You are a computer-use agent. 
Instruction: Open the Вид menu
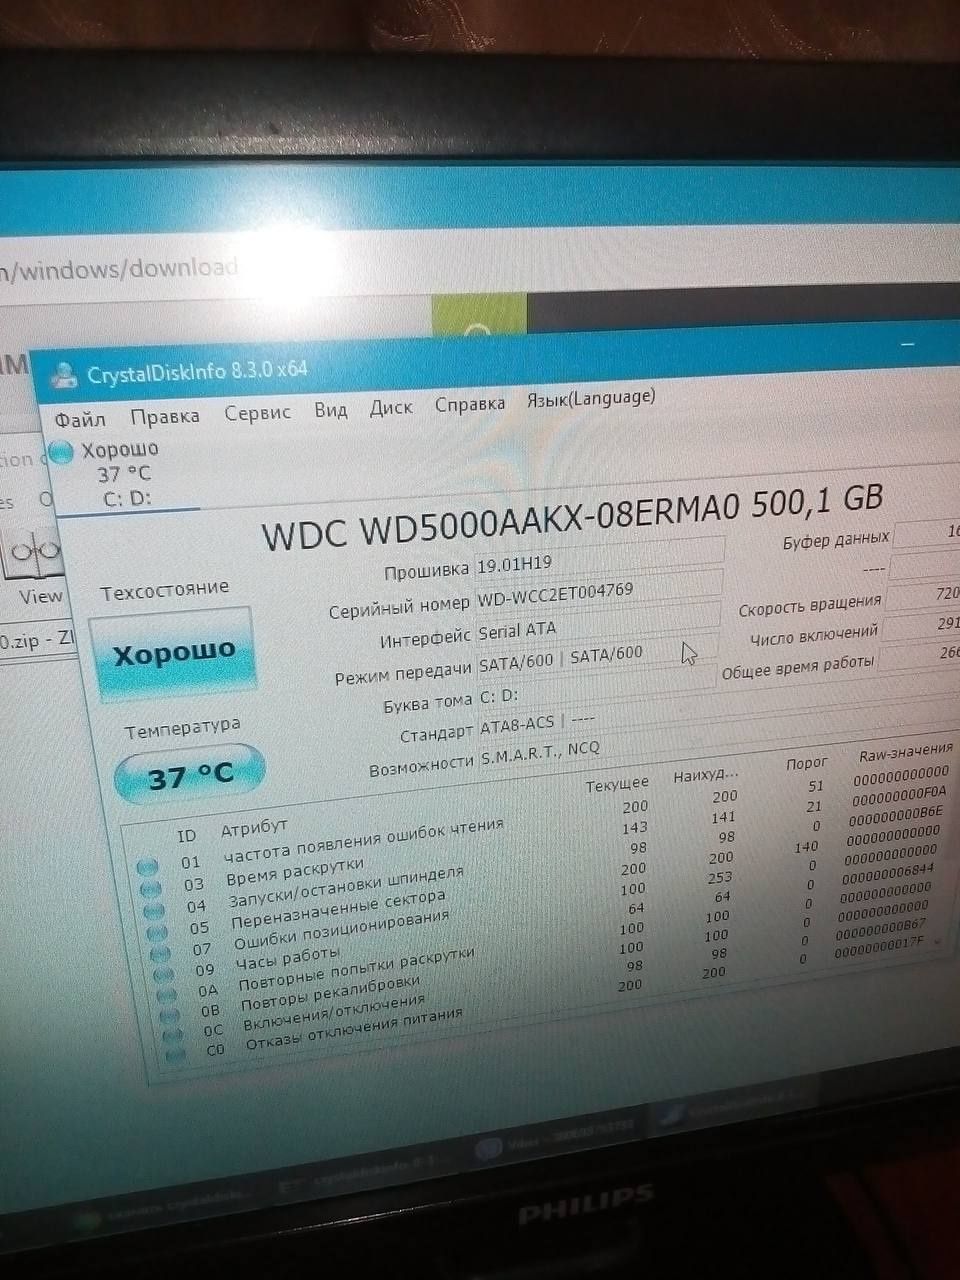coord(330,410)
